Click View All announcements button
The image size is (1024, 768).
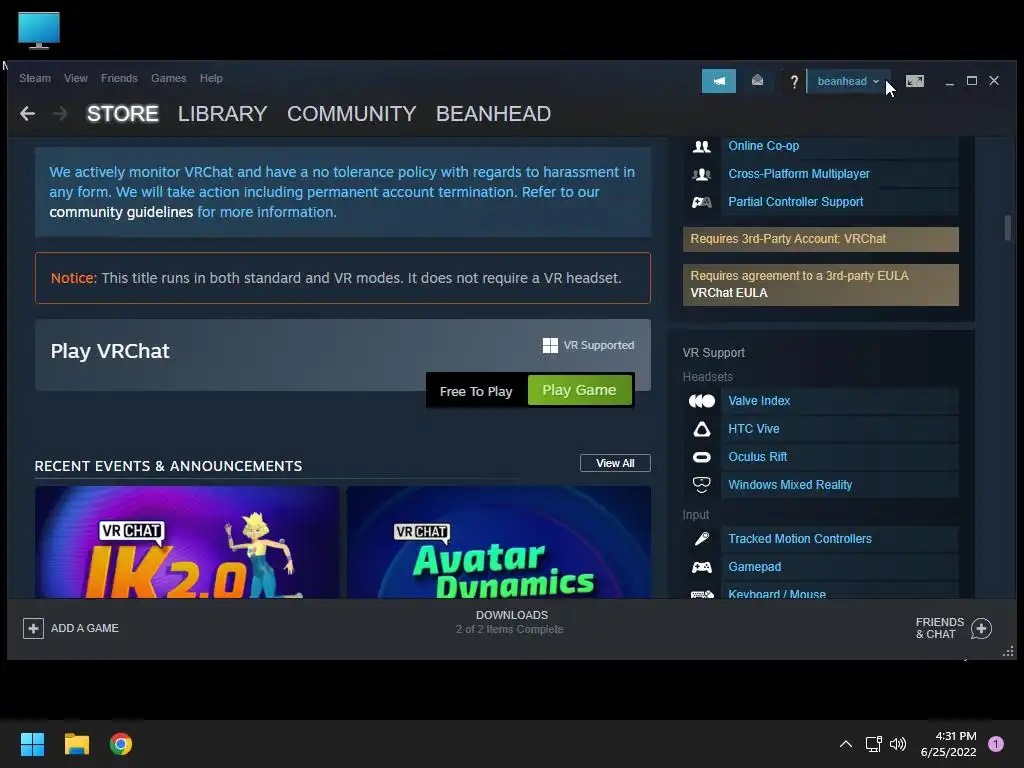[x=615, y=463]
